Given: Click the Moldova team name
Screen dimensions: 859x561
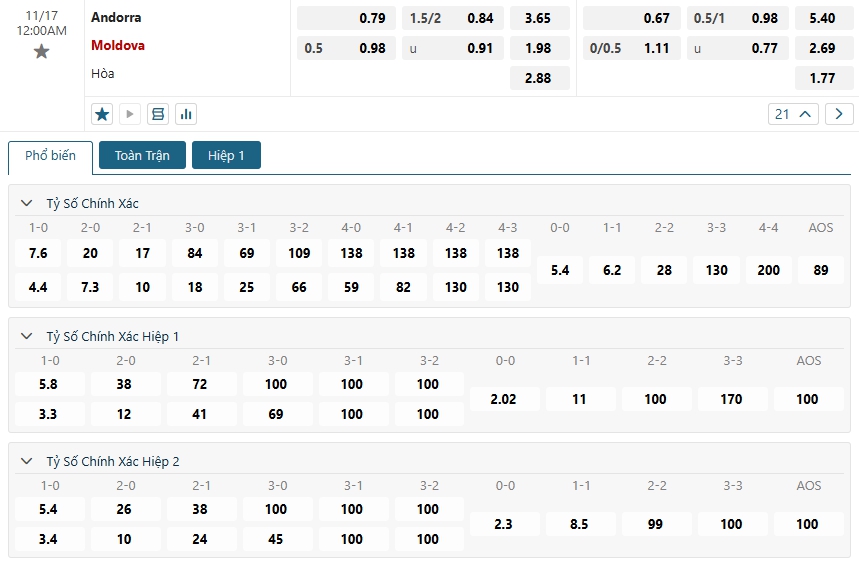Looking at the screenshot, I should pyautogui.click(x=118, y=45).
